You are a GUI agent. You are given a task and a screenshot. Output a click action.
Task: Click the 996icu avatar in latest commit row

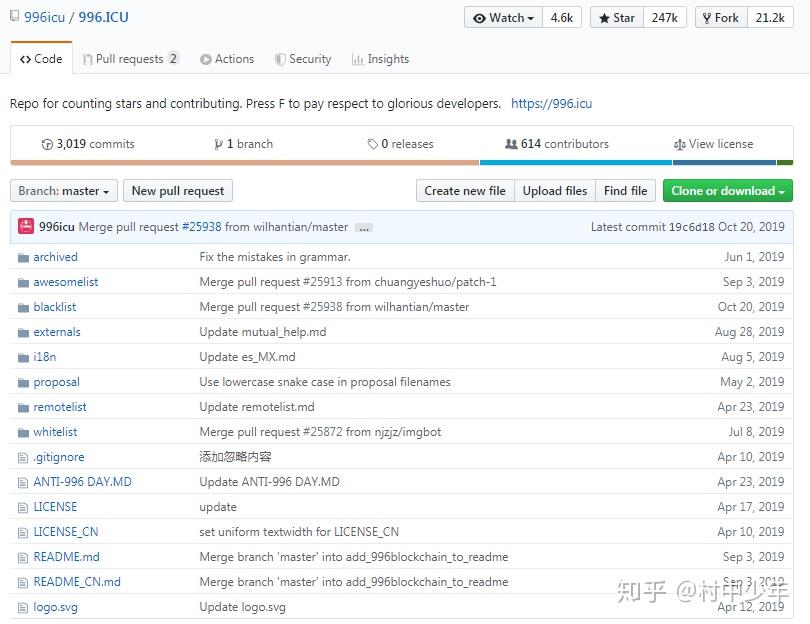pyautogui.click(x=26, y=226)
